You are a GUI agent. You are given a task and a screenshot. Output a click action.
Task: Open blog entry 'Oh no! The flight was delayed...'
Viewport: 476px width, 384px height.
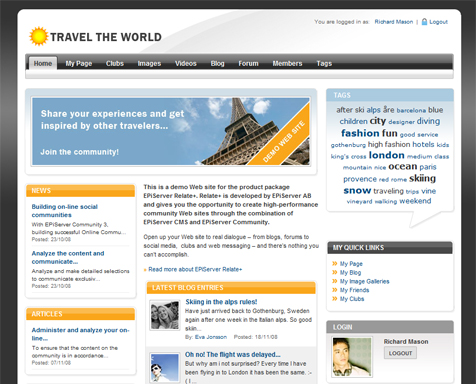click(x=233, y=354)
